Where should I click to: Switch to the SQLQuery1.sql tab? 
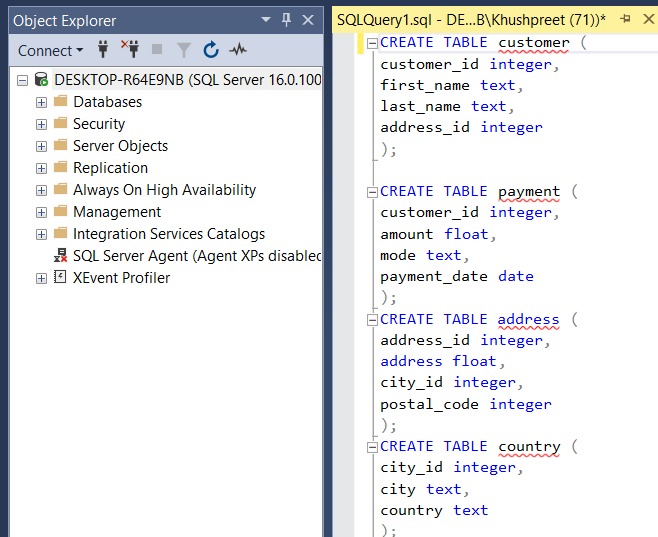pyautogui.click(x=471, y=20)
